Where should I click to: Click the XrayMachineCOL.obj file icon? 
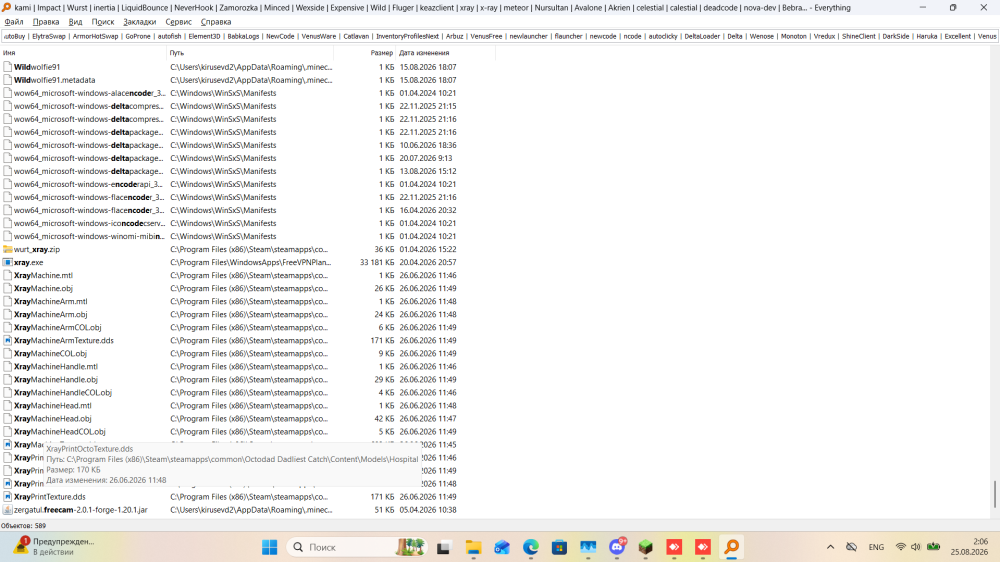pyautogui.click(x=8, y=353)
